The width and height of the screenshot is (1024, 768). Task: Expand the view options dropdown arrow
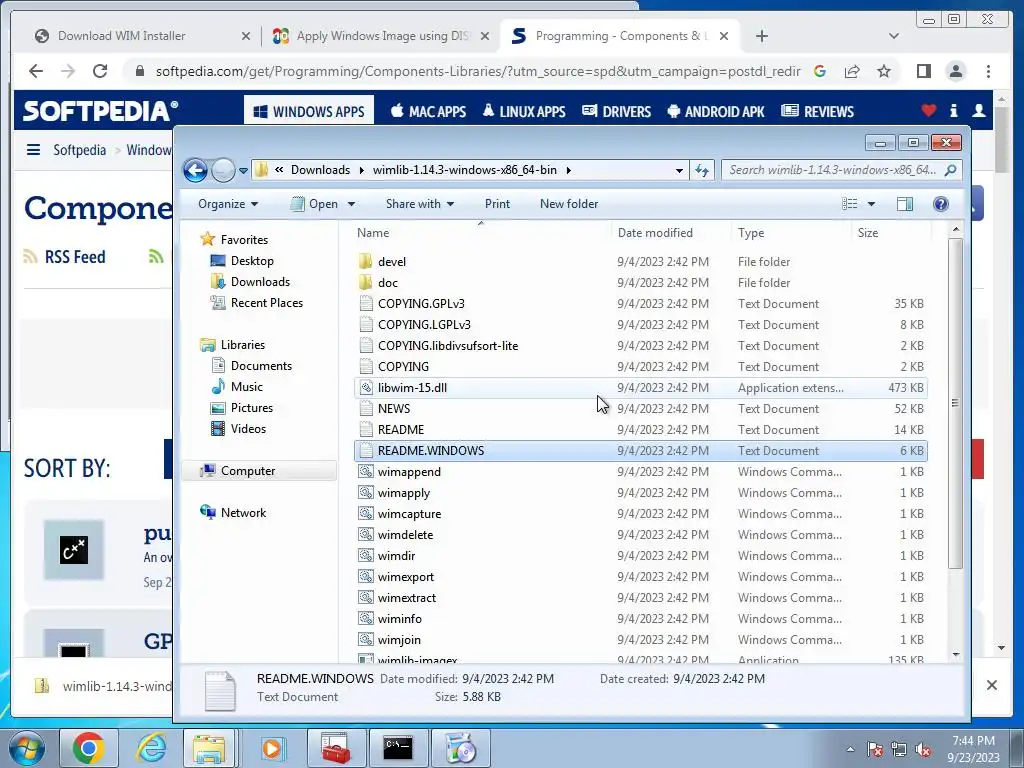coord(871,204)
